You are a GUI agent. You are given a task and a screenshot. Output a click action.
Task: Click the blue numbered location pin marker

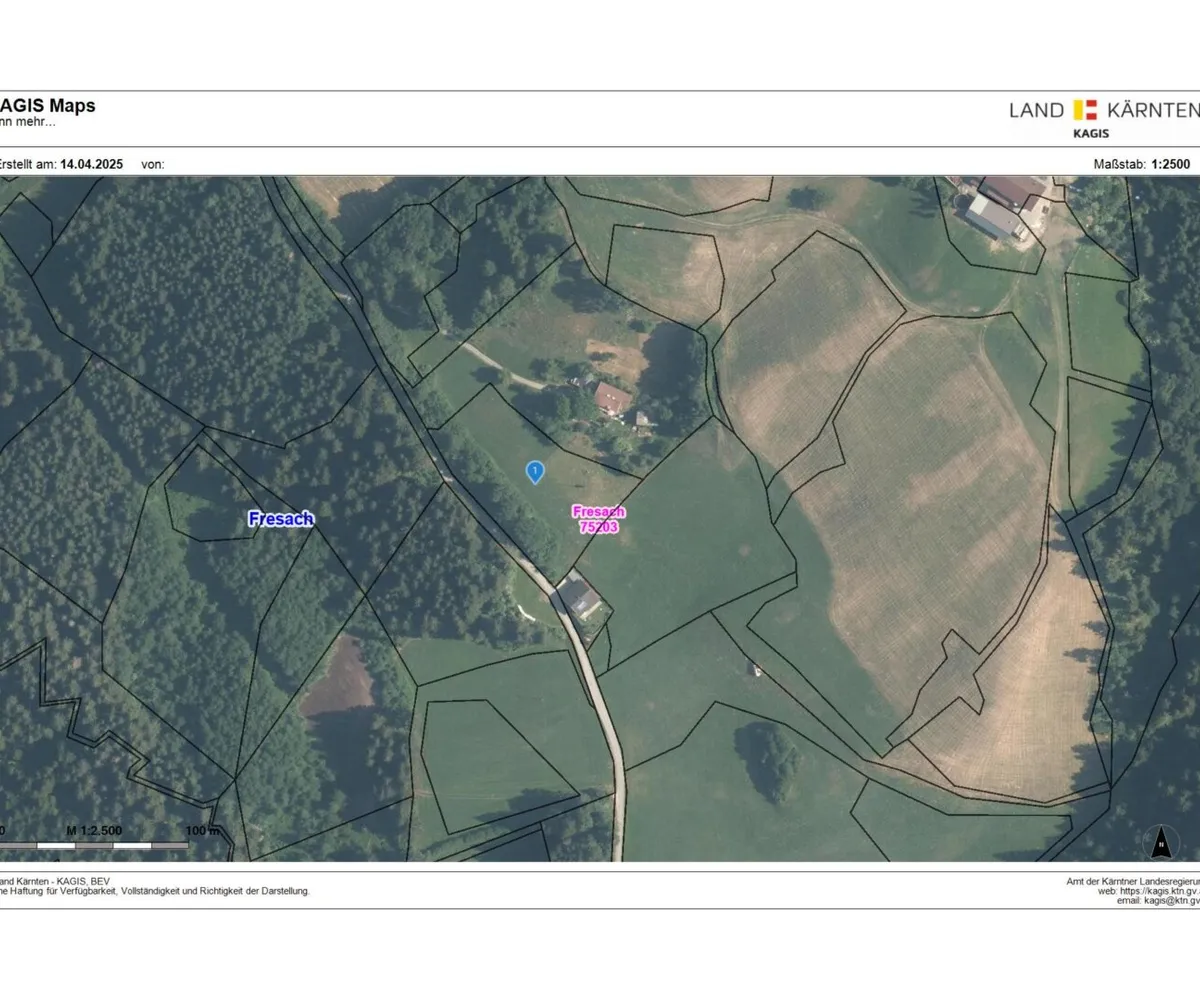pos(535,471)
